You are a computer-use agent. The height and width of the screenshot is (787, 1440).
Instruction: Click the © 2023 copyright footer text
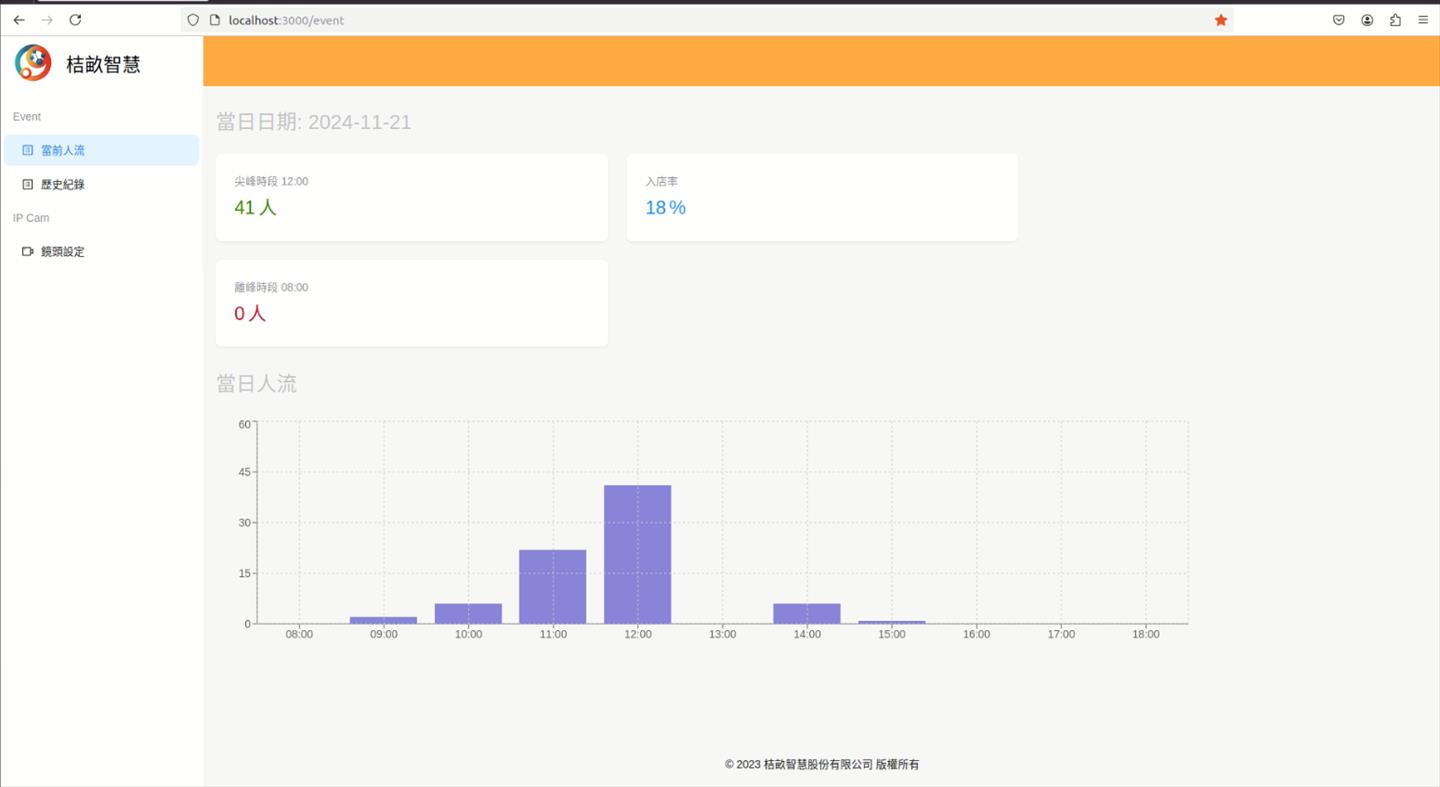(822, 765)
